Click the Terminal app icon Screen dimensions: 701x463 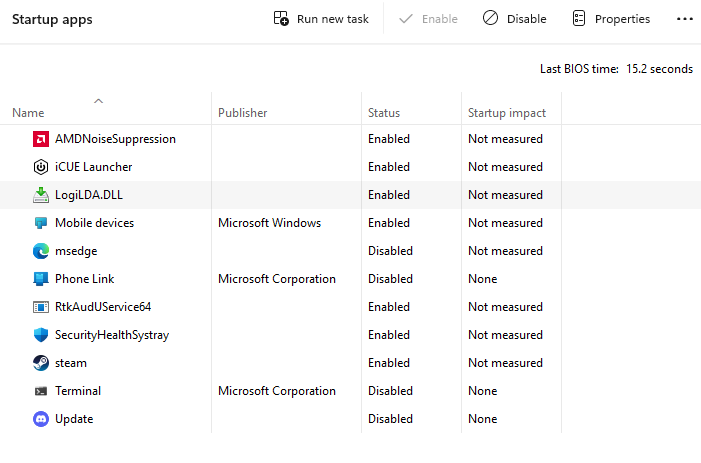[x=41, y=391]
